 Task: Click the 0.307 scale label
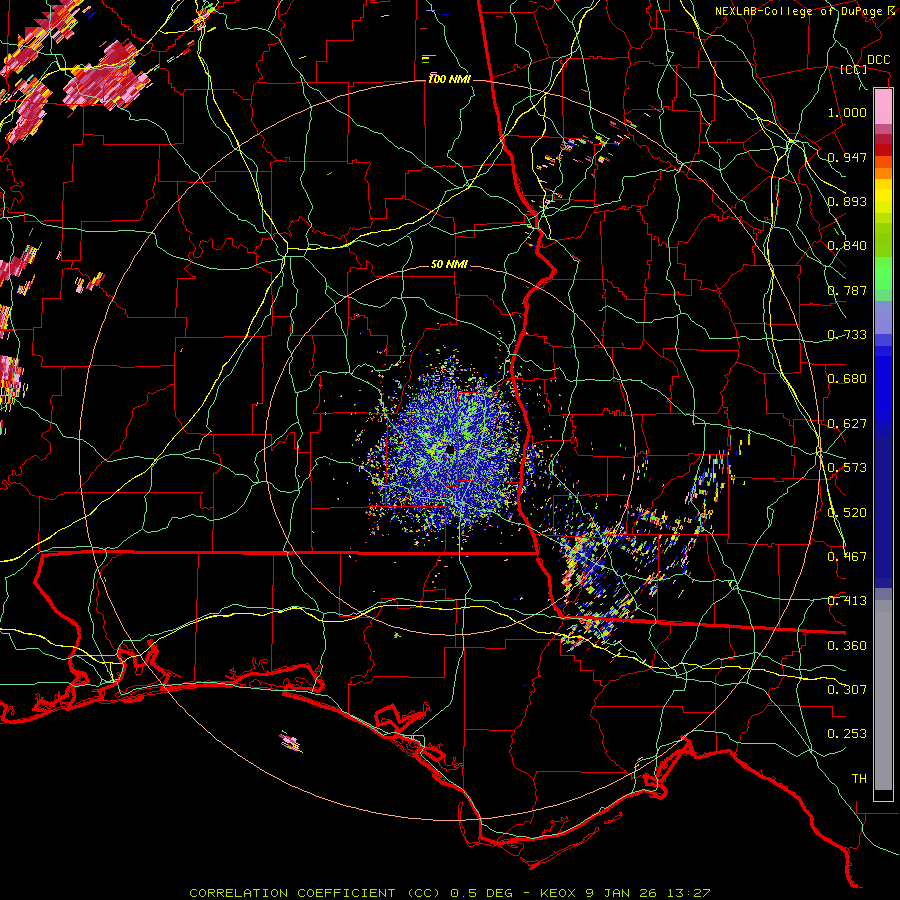tap(847, 690)
